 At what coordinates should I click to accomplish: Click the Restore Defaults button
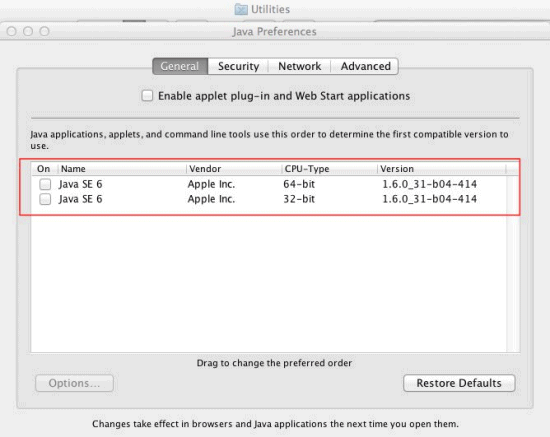[x=459, y=383]
